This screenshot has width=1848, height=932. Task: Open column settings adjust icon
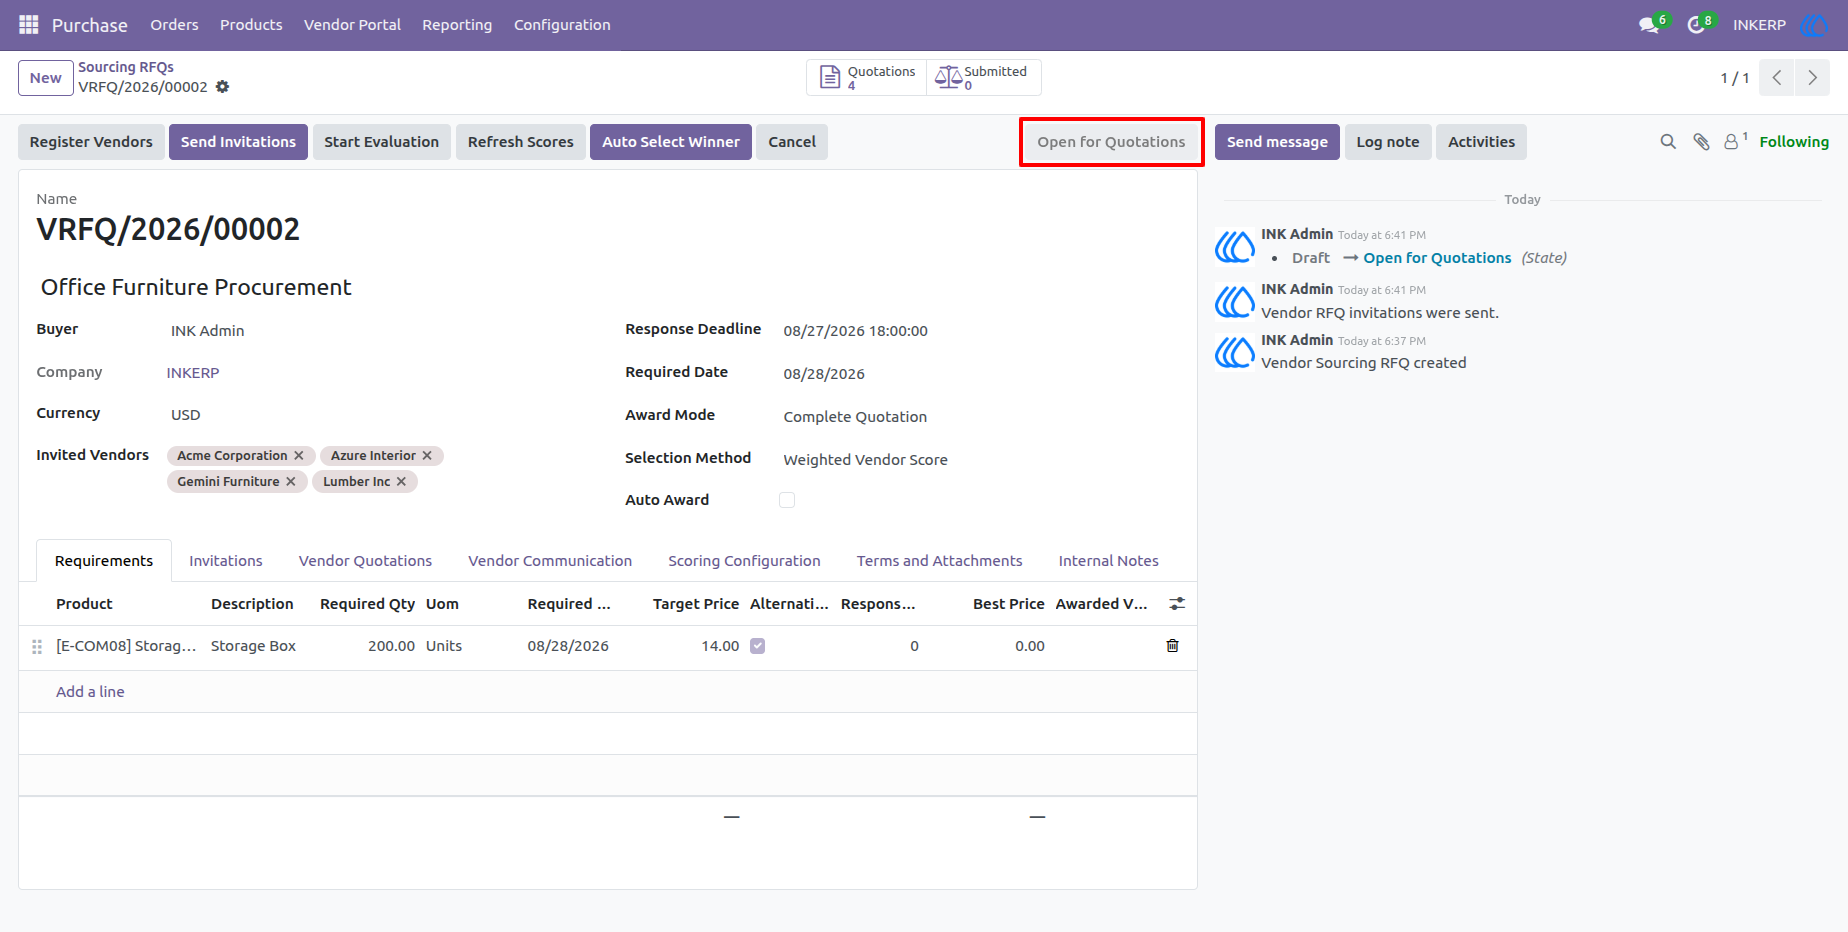coord(1177,604)
